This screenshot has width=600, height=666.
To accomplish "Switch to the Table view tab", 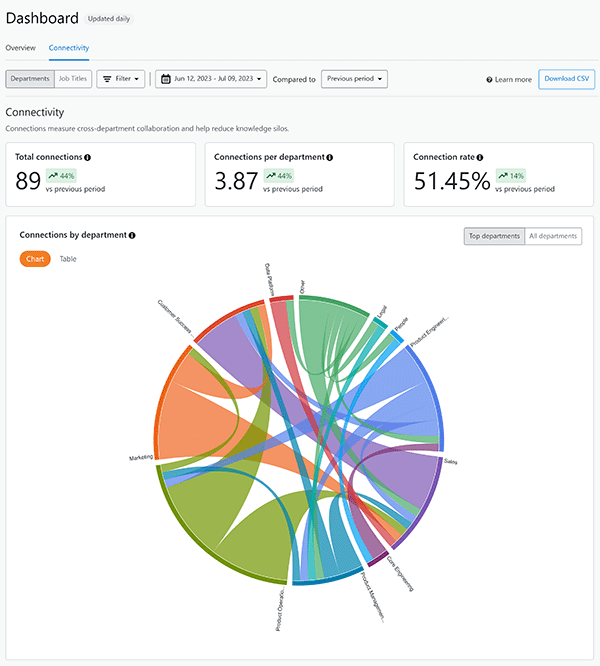I will (x=68, y=259).
